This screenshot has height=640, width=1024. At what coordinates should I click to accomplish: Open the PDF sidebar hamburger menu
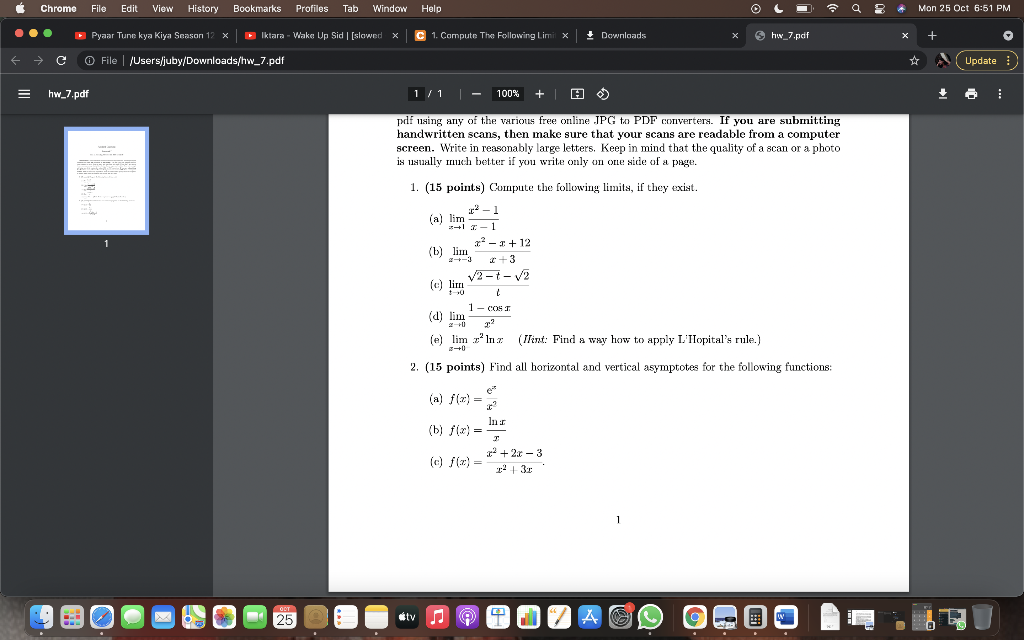click(24, 94)
